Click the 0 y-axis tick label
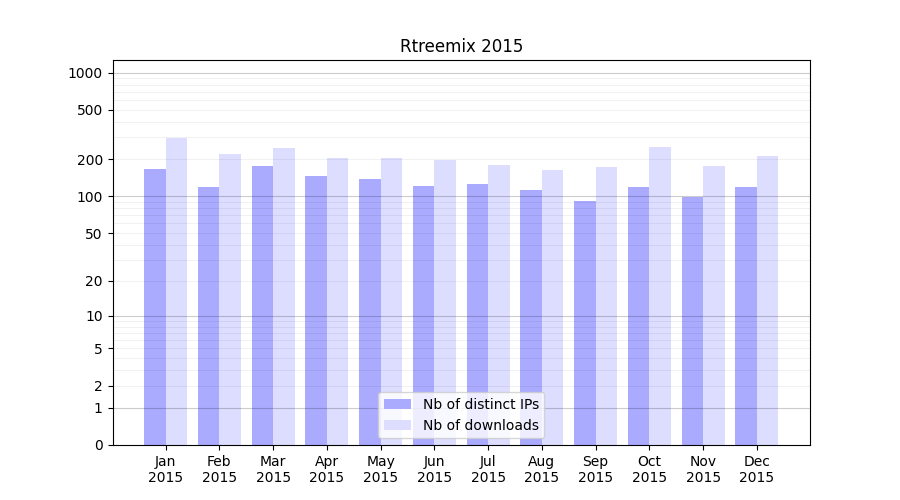900x500 pixels. coord(98,445)
